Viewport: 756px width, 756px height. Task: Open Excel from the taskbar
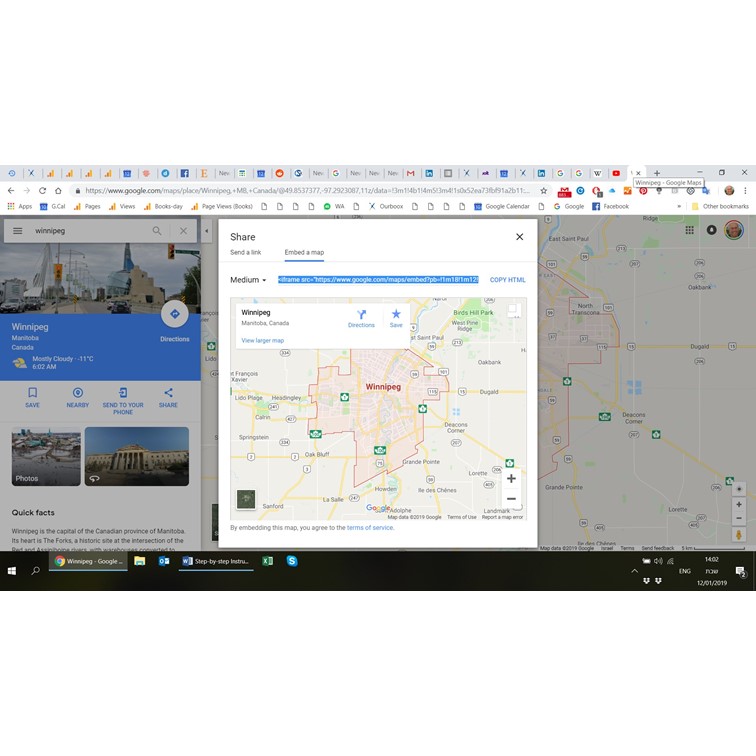coord(268,561)
